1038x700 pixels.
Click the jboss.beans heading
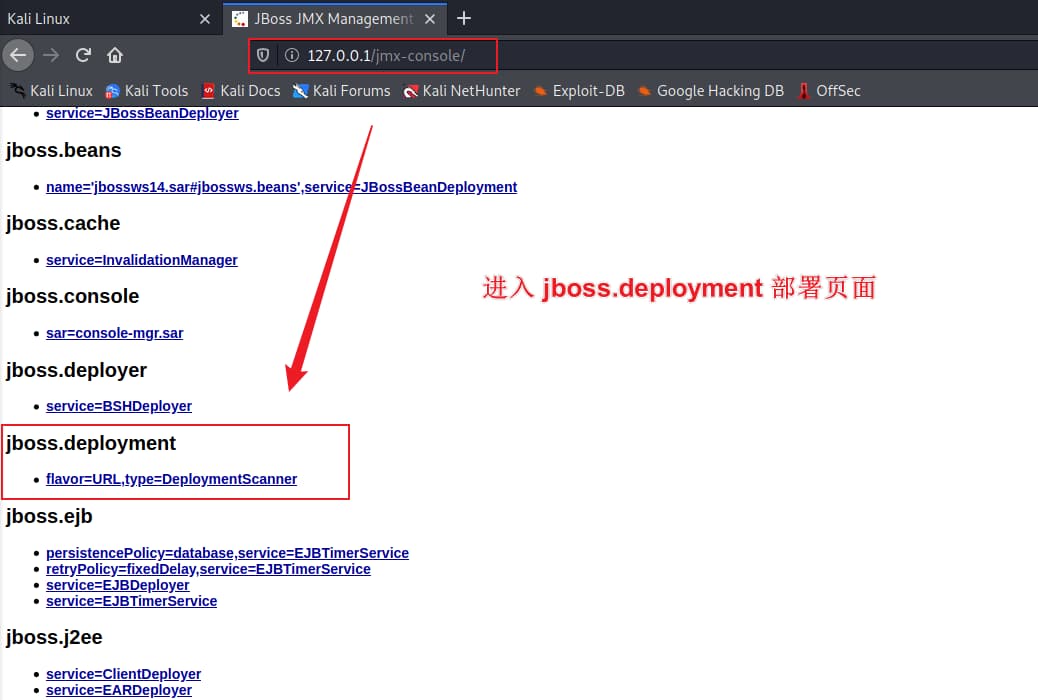[64, 150]
